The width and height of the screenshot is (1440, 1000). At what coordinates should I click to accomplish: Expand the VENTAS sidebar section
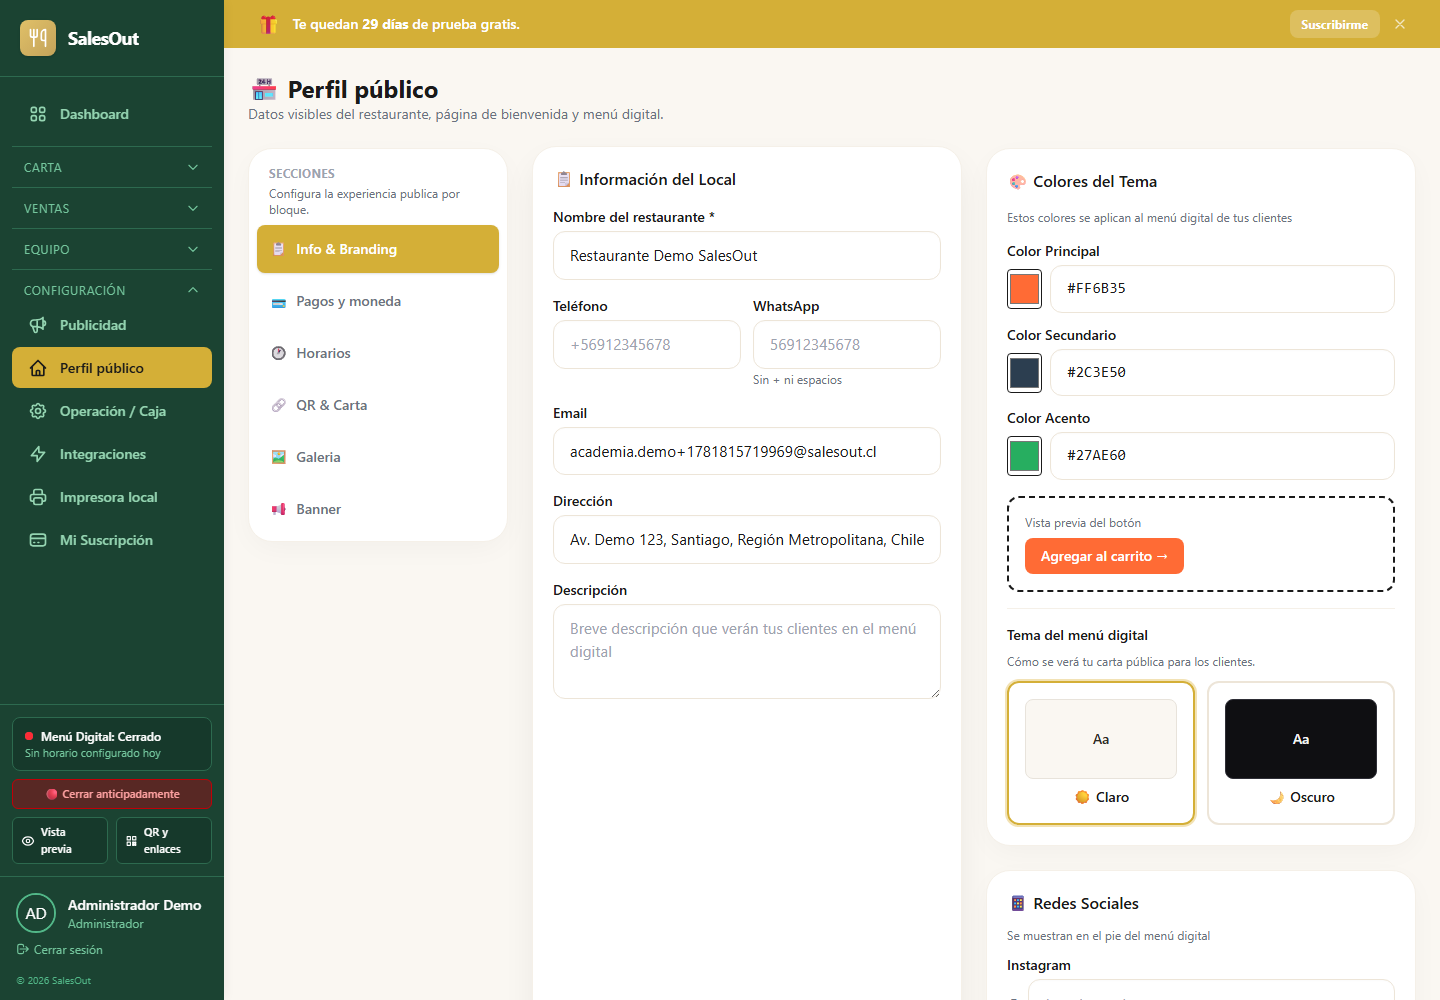112,208
